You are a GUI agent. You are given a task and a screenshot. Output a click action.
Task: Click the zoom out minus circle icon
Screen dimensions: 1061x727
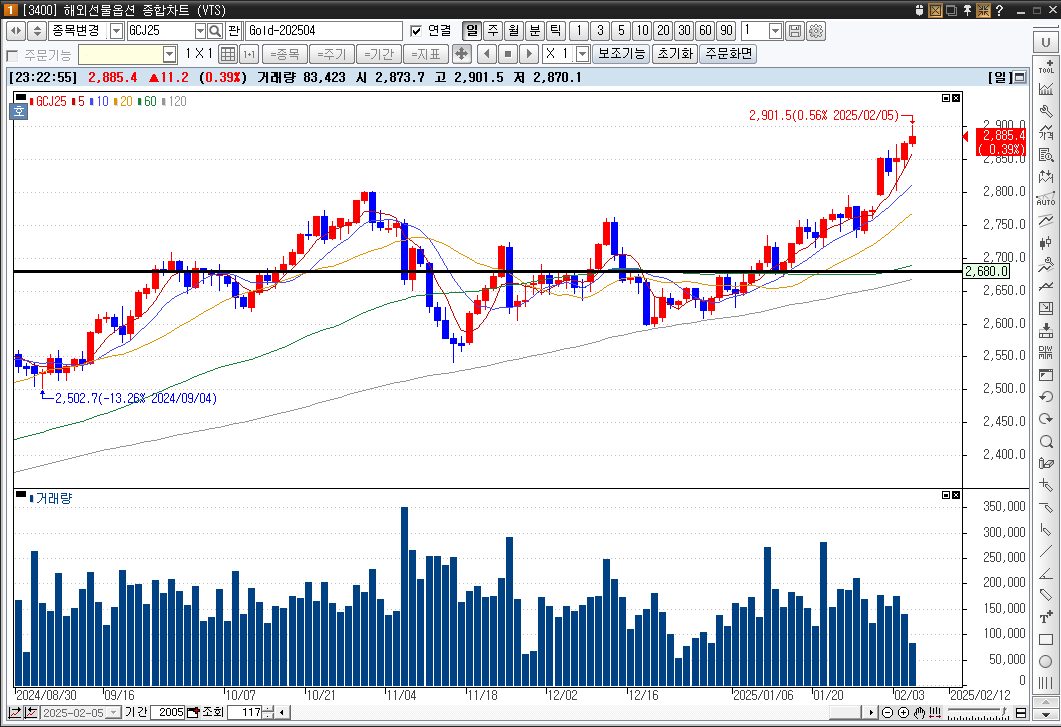pyautogui.click(x=888, y=712)
